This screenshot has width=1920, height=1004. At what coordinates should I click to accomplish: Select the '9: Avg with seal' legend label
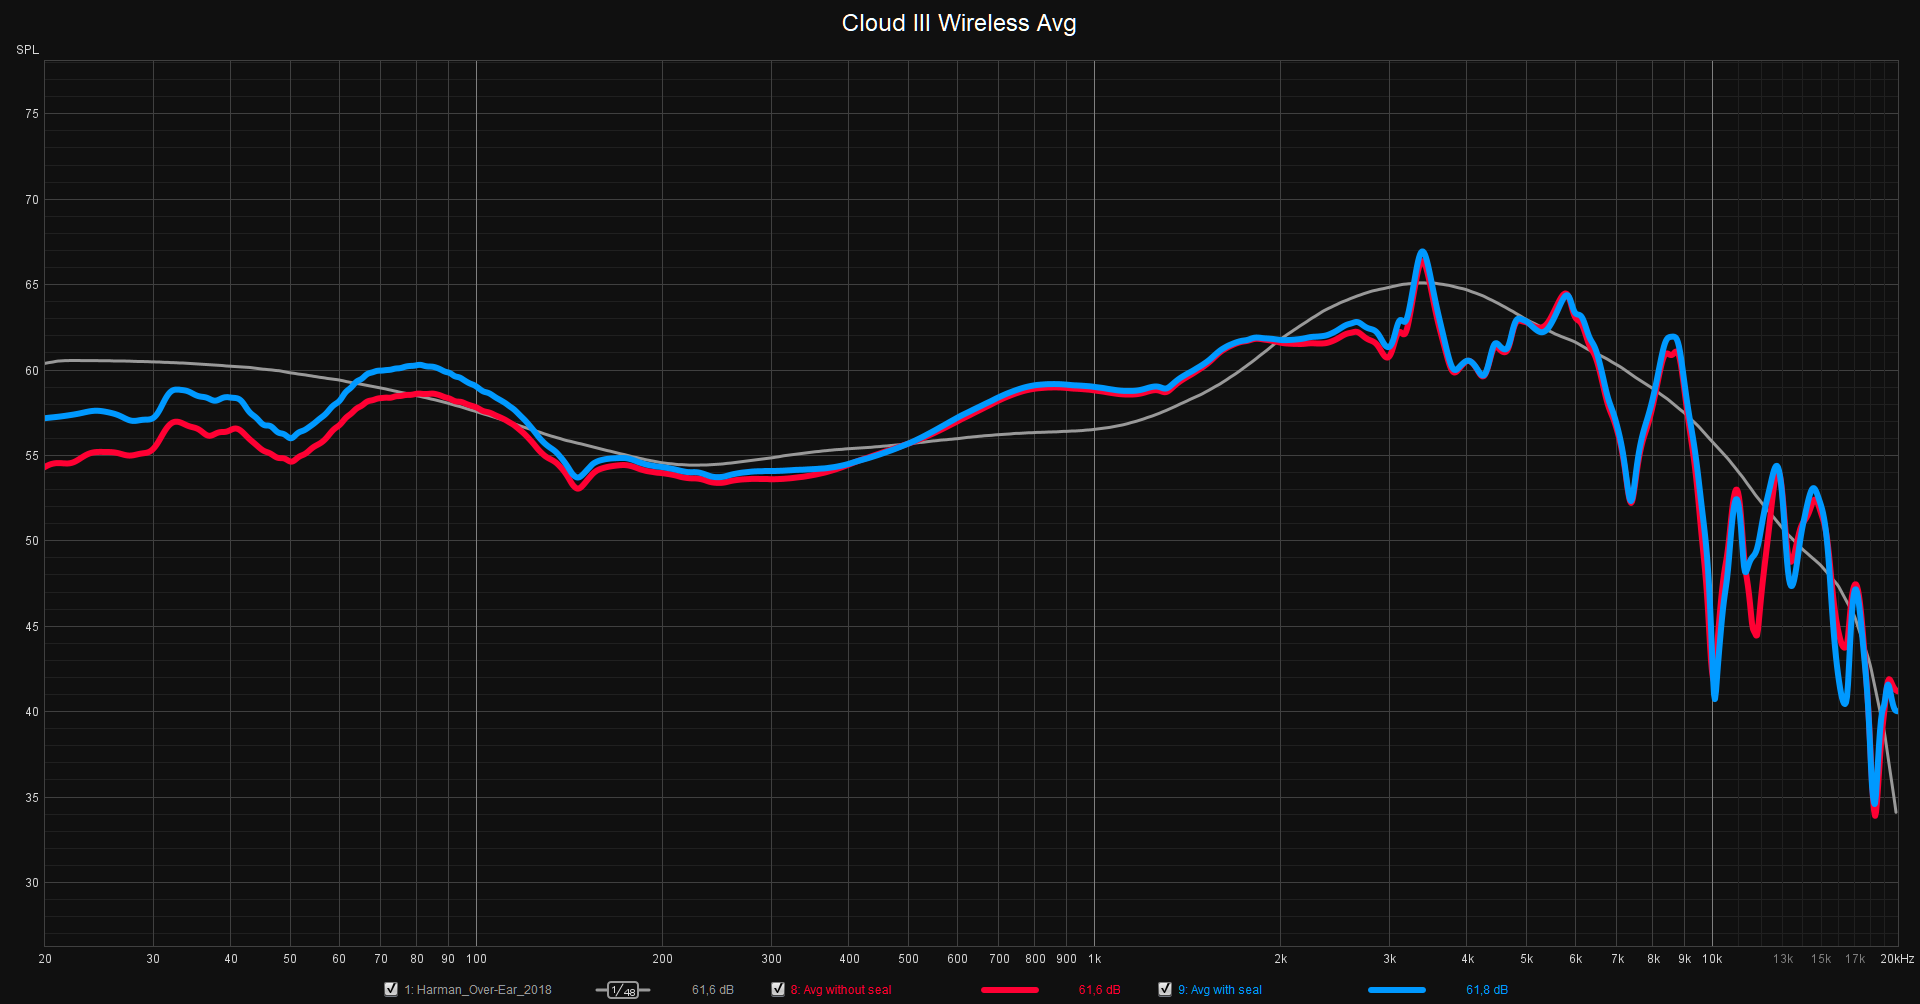click(1220, 990)
